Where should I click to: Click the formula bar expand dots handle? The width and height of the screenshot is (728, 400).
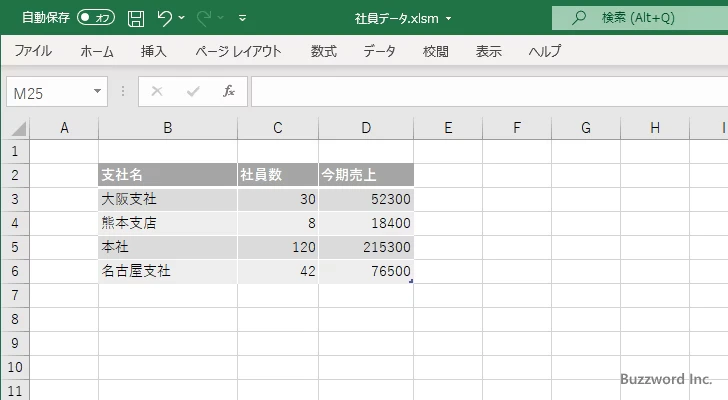(123, 91)
